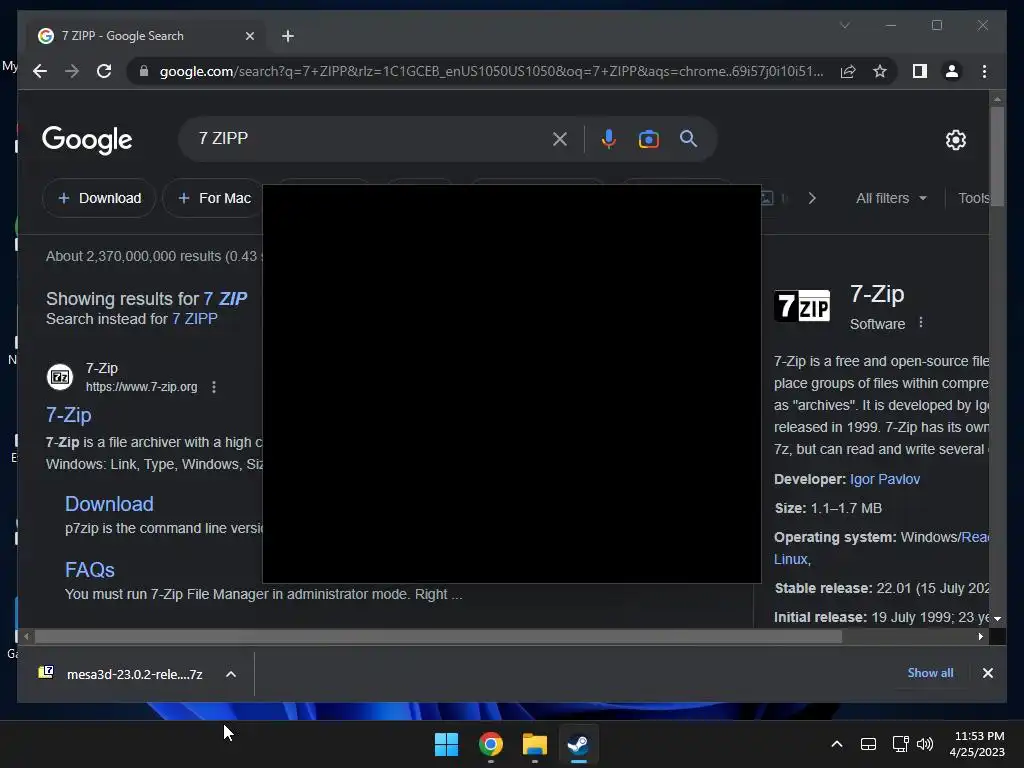
Task: Click the horizontal scrollbar thumb
Action: (438, 636)
